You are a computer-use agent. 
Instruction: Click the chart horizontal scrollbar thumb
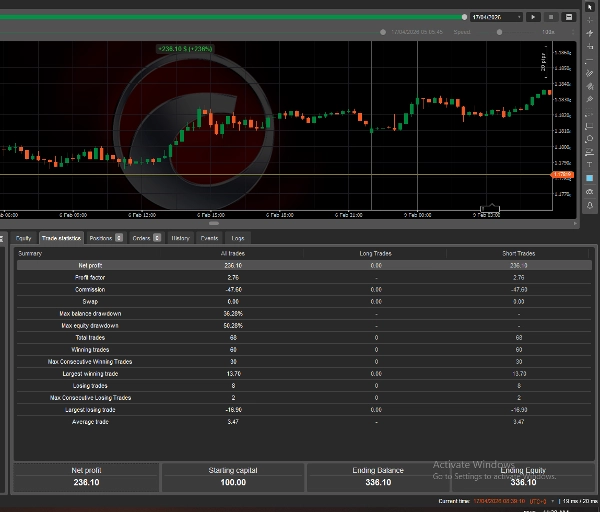coord(214,223)
